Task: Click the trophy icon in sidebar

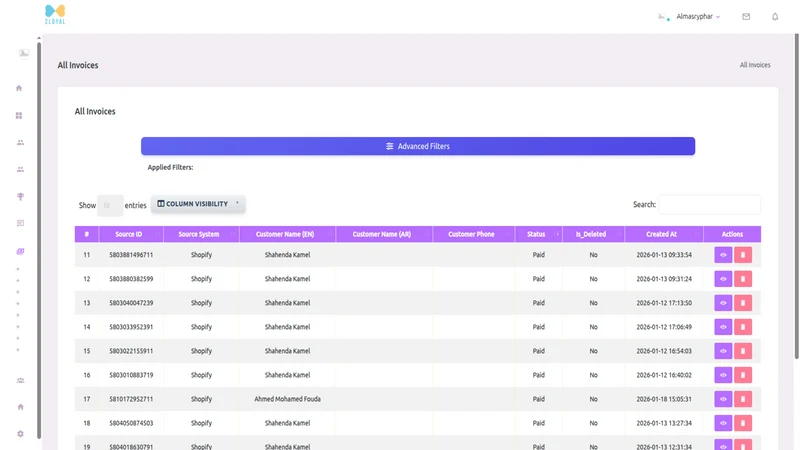Action: pos(20,196)
